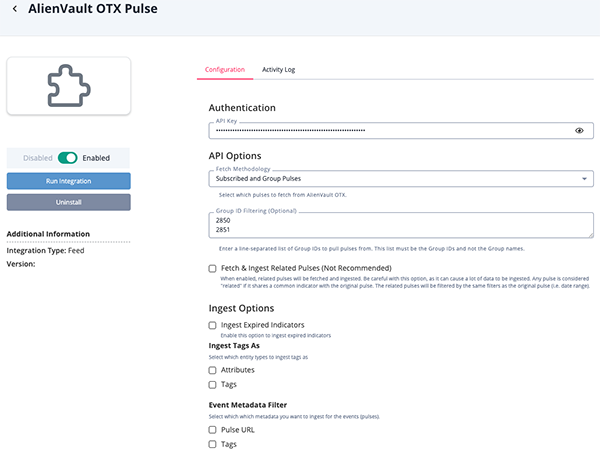Click the Uninstall button
The image size is (600, 453).
point(68,202)
